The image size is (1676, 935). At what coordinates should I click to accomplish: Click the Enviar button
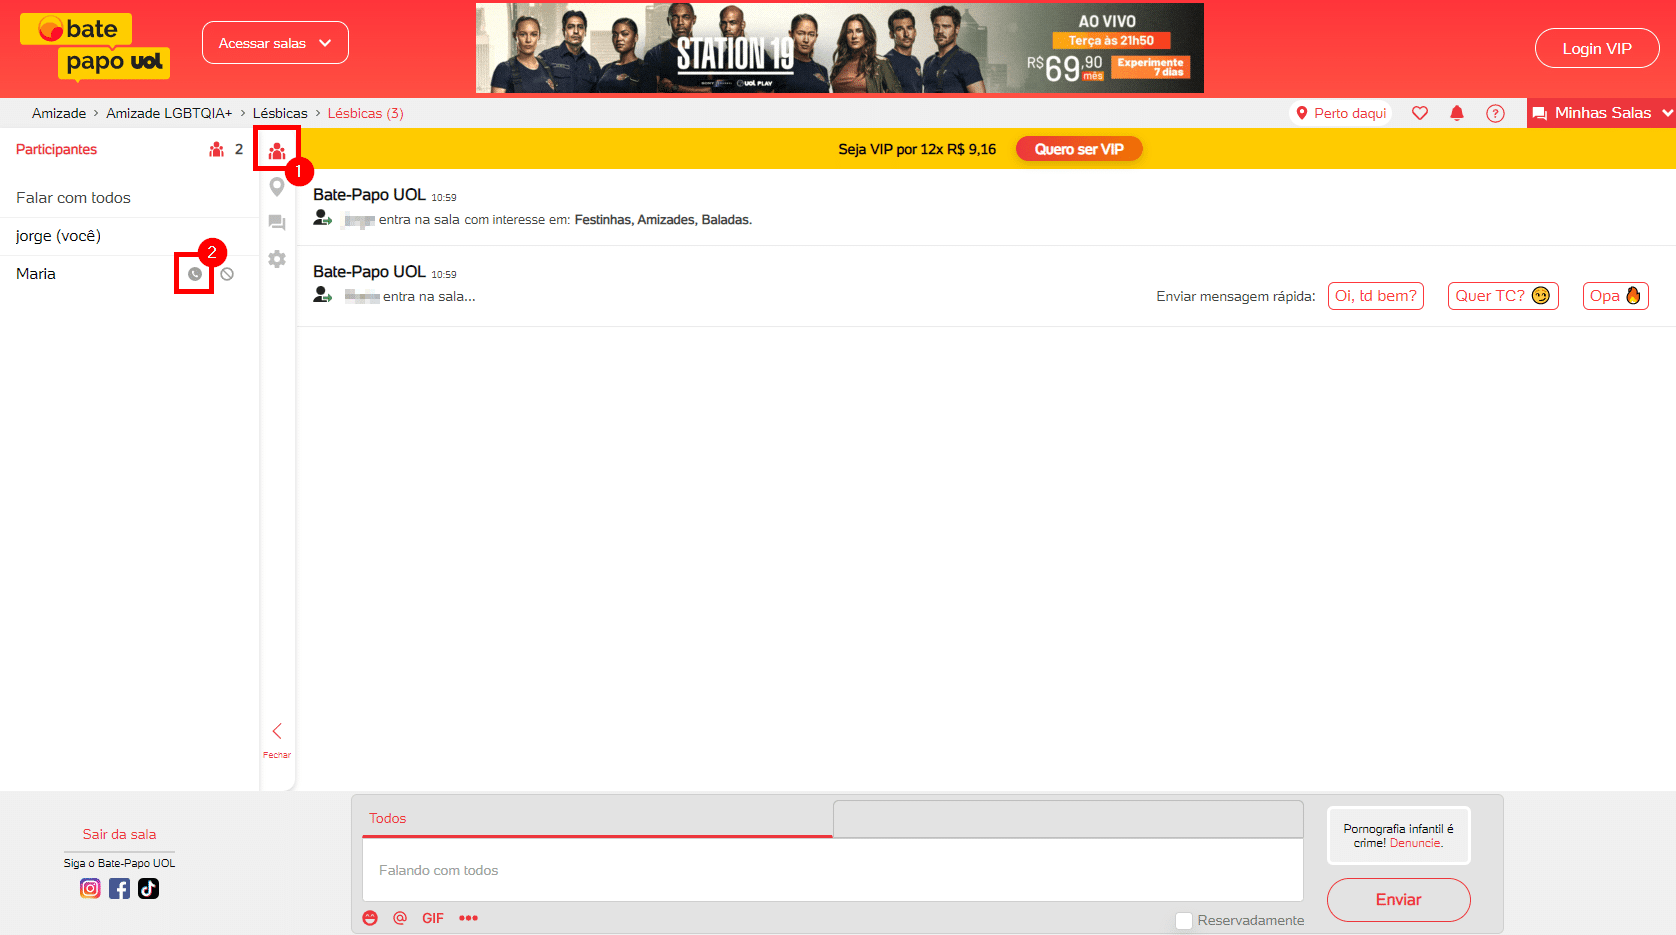1398,900
